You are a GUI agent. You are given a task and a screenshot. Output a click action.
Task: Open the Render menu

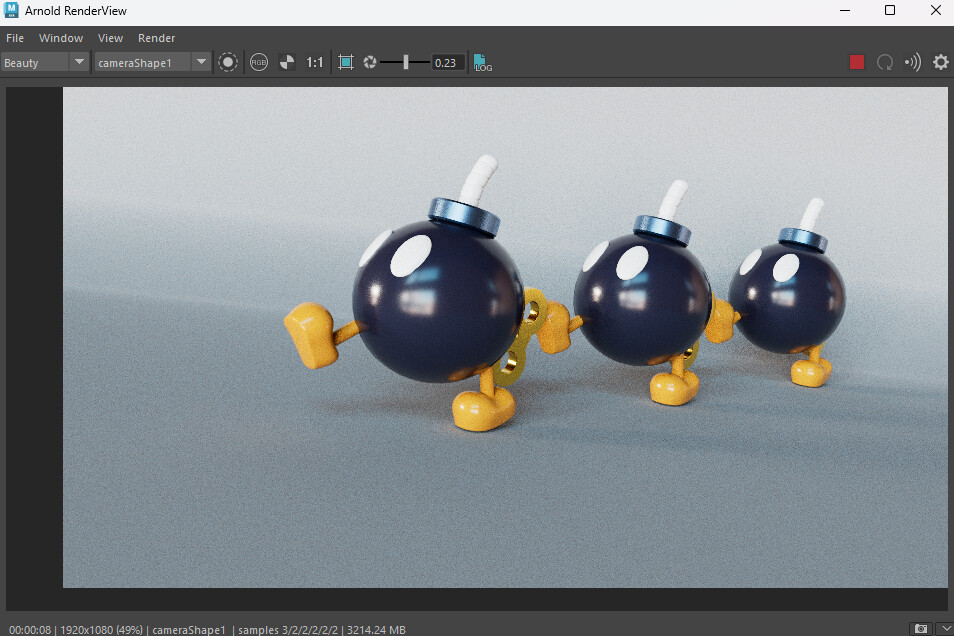pos(156,38)
